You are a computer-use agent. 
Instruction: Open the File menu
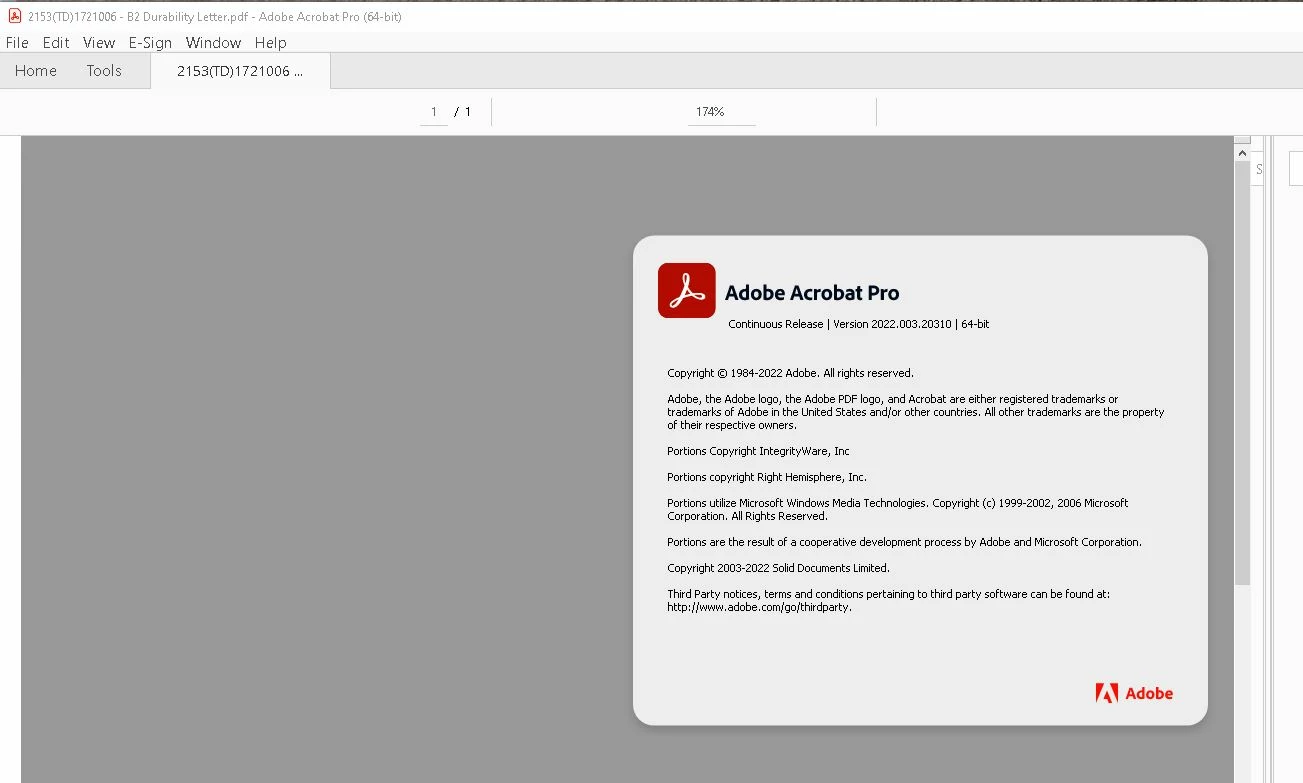(17, 43)
